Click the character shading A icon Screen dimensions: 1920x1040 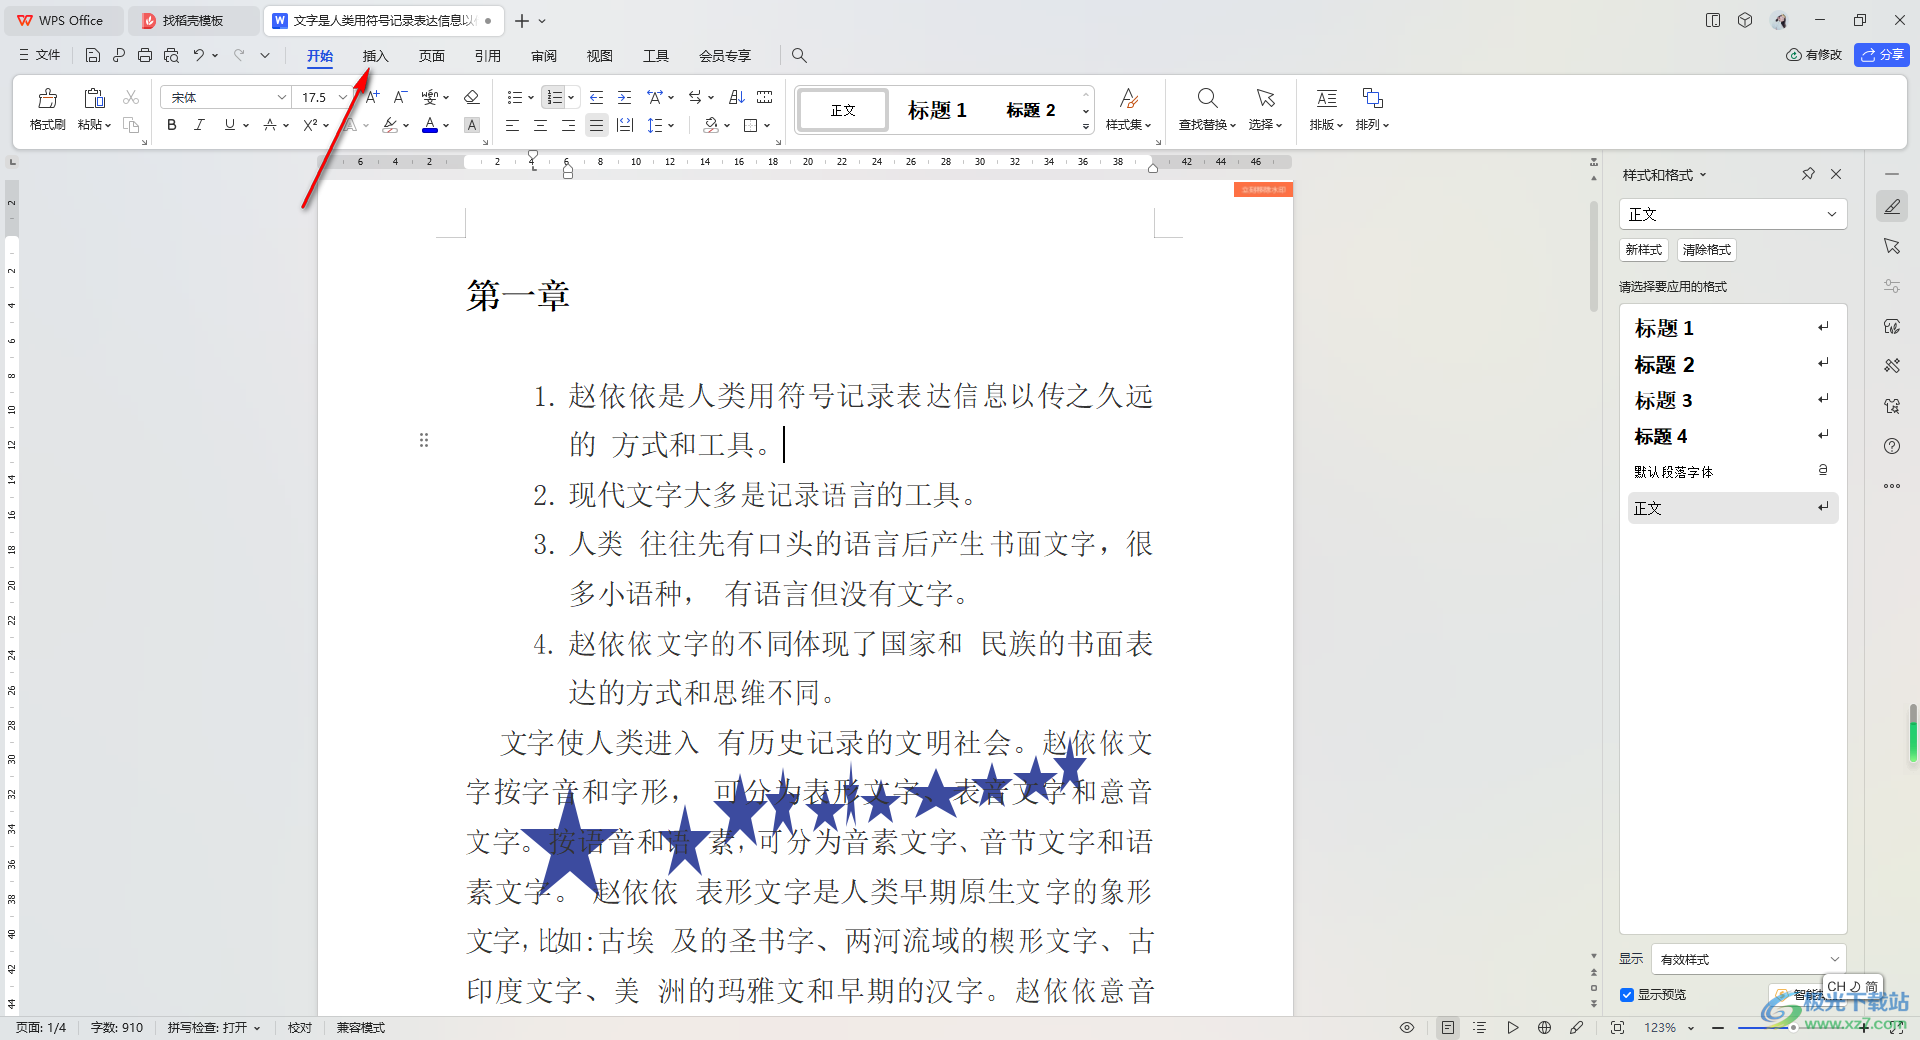[472, 125]
